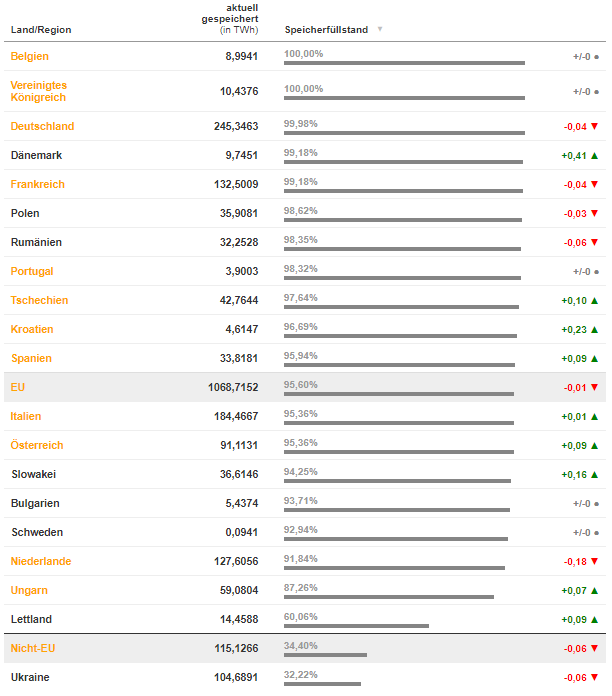The image size is (612, 696).
Task: Click green up arrow in Lettland row
Action: click(x=594, y=620)
